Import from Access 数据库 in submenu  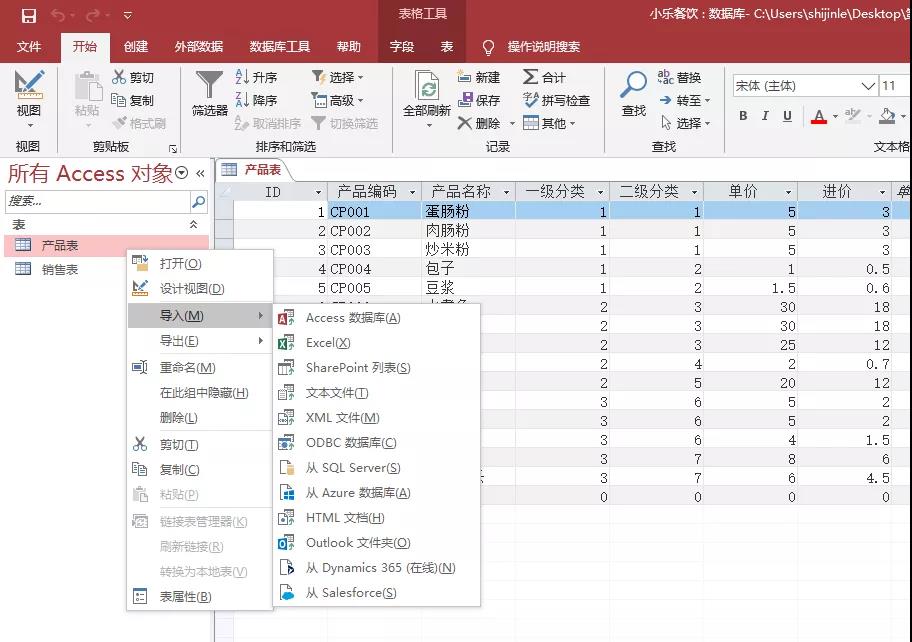[376, 318]
